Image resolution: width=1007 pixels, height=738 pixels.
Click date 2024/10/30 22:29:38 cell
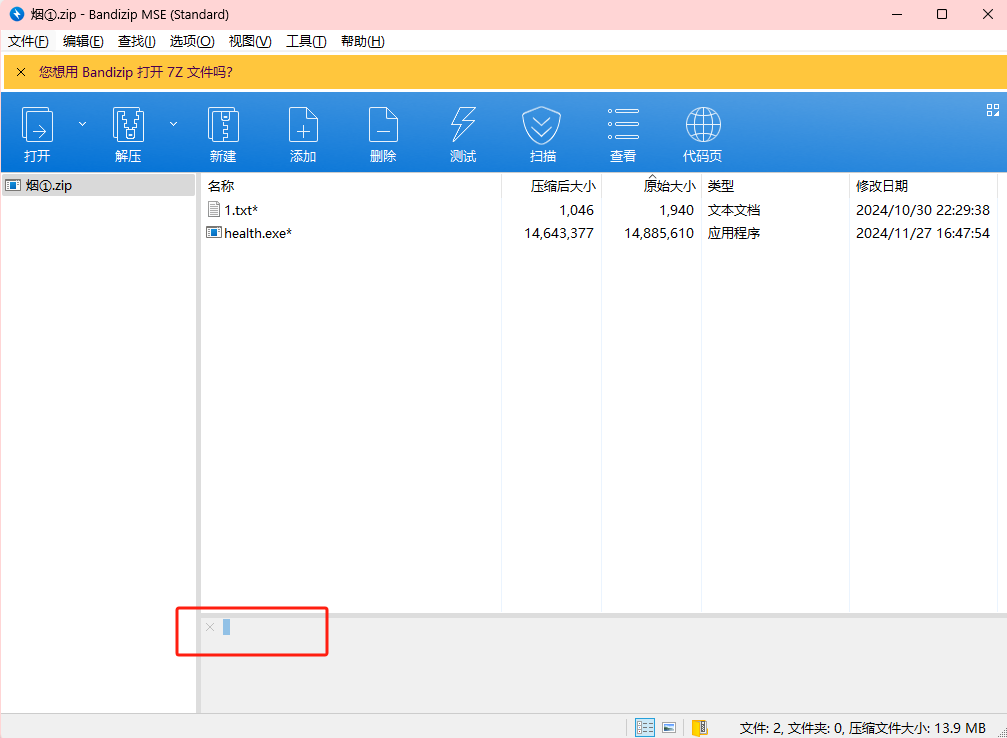point(923,210)
